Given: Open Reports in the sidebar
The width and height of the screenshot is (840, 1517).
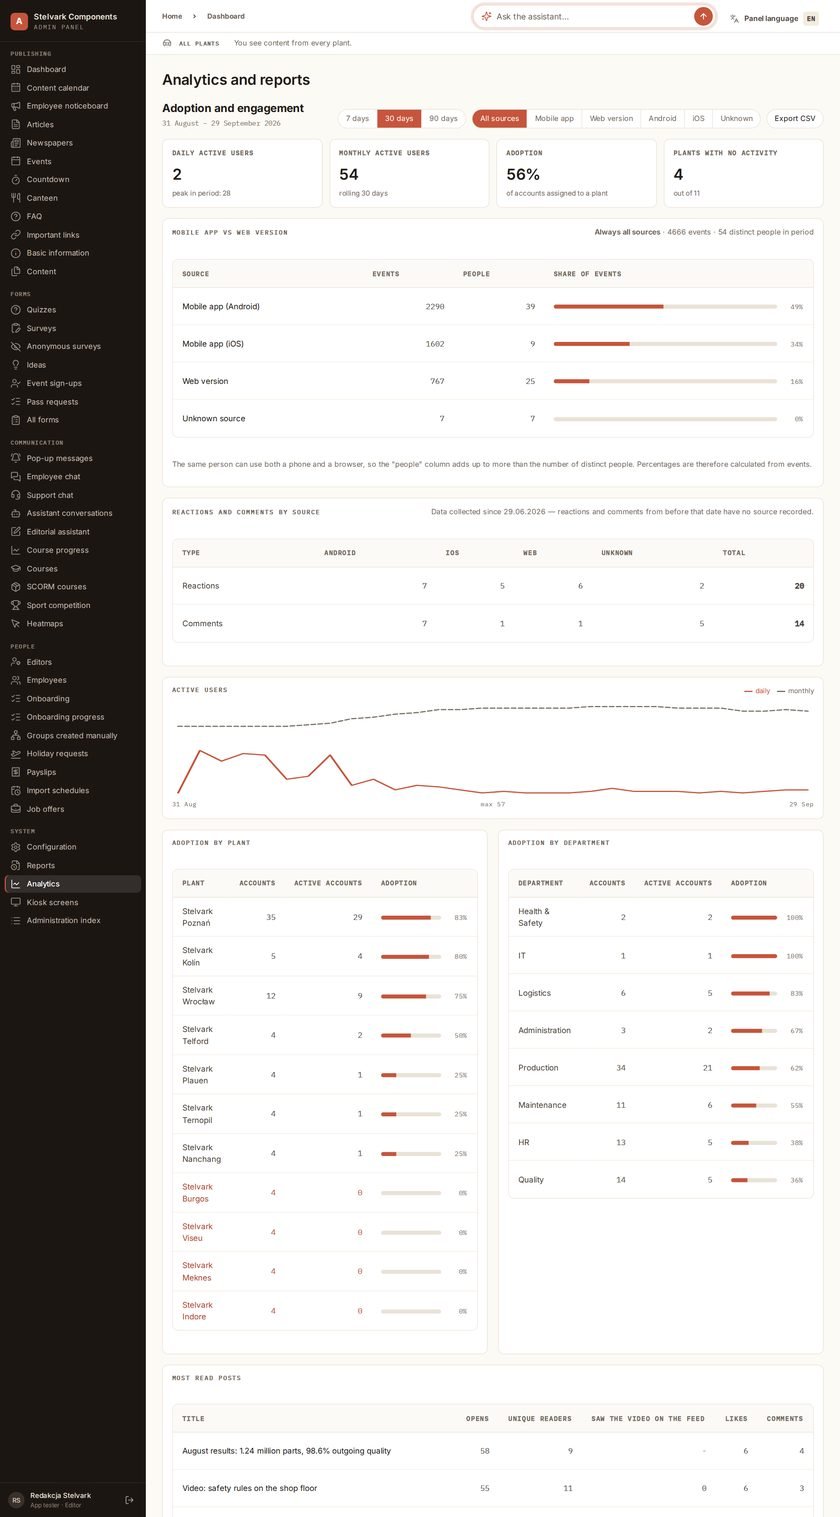Looking at the screenshot, I should [x=73, y=865].
